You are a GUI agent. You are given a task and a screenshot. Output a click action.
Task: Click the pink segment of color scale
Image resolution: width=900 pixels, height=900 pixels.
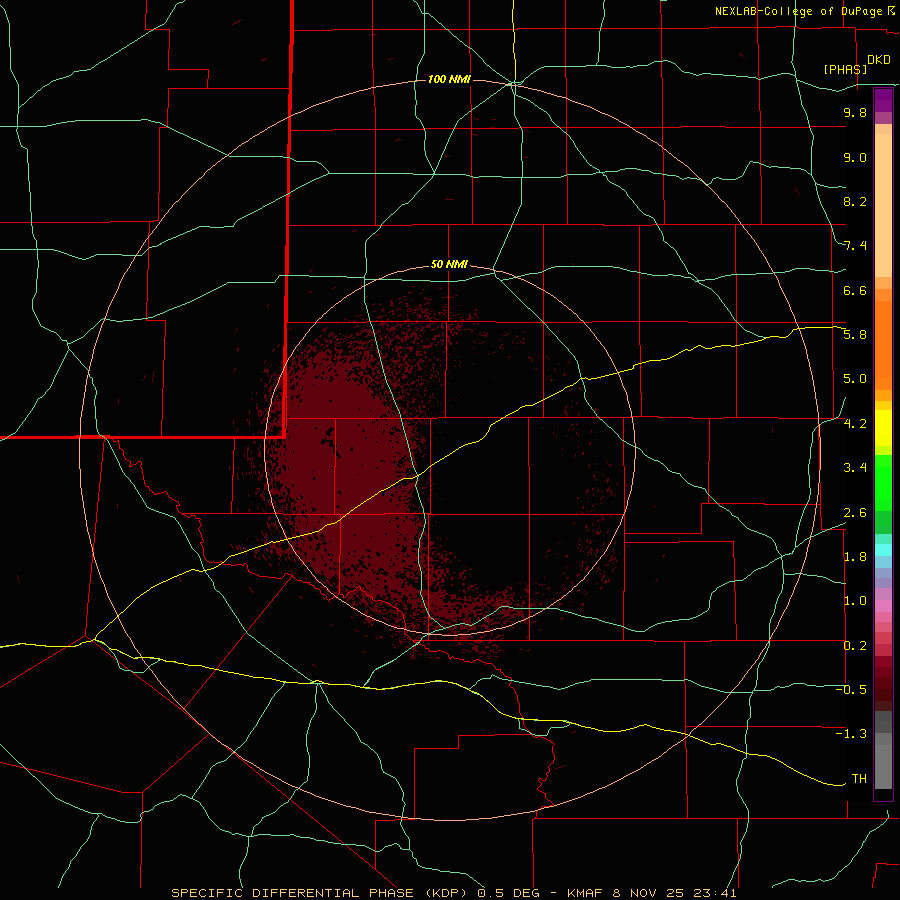pos(883,606)
